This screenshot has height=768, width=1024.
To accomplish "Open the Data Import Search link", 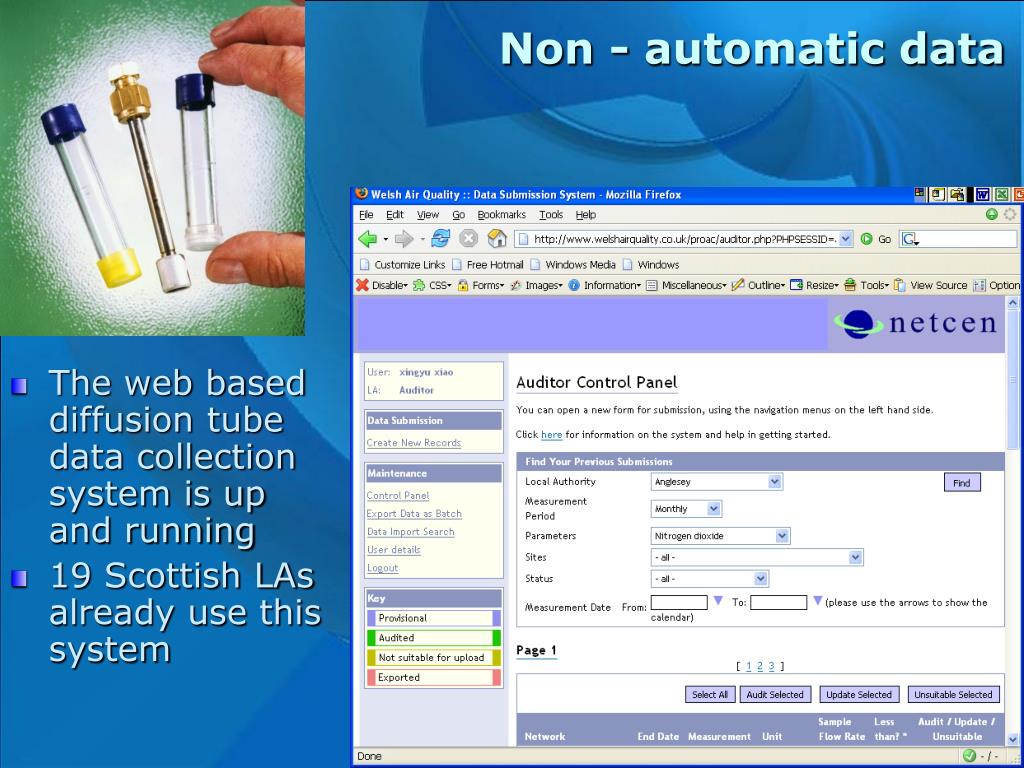I will point(410,532).
